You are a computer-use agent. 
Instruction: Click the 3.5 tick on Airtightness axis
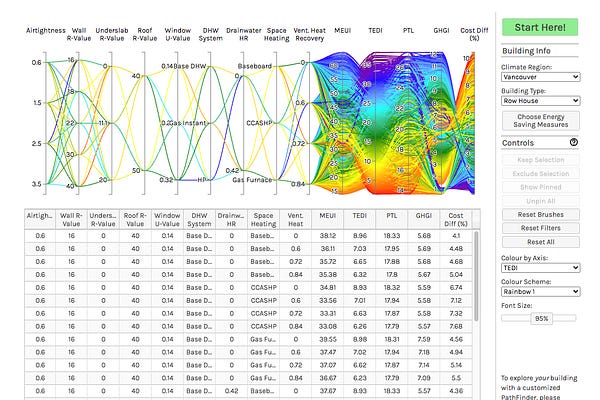tap(37, 184)
